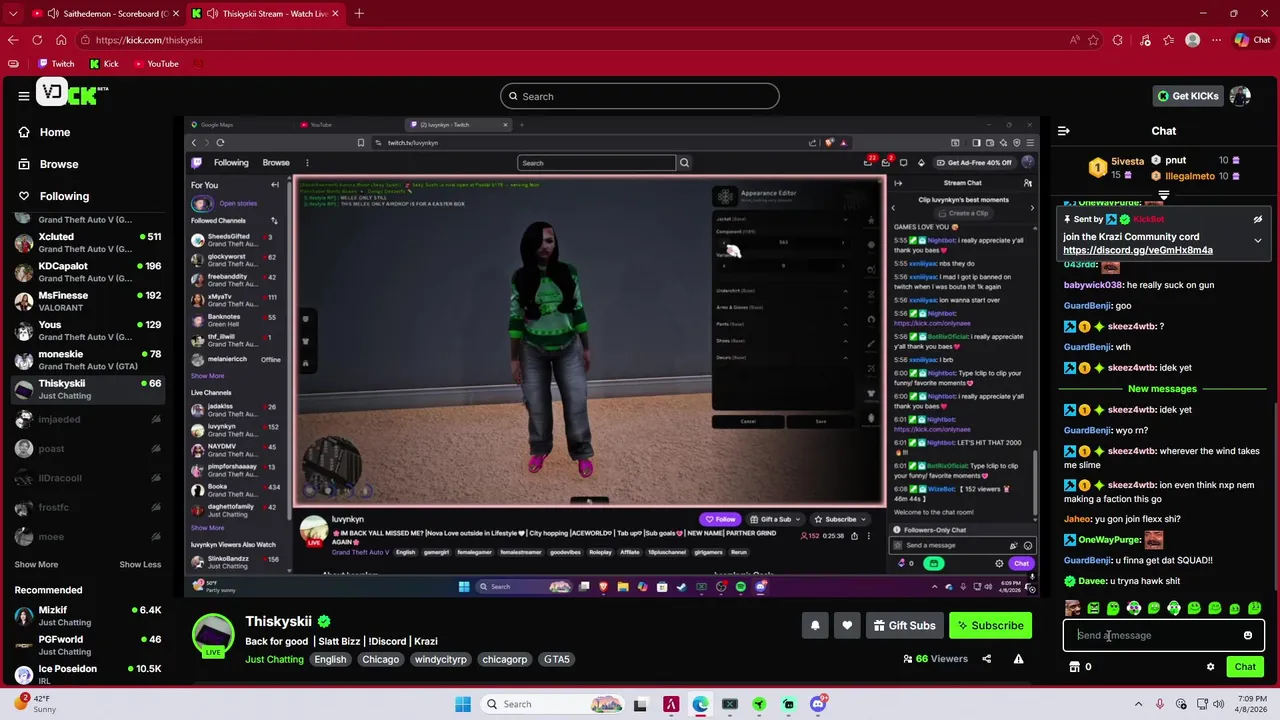
Task: Click the face photo emote in quick bar
Action: click(1073, 608)
